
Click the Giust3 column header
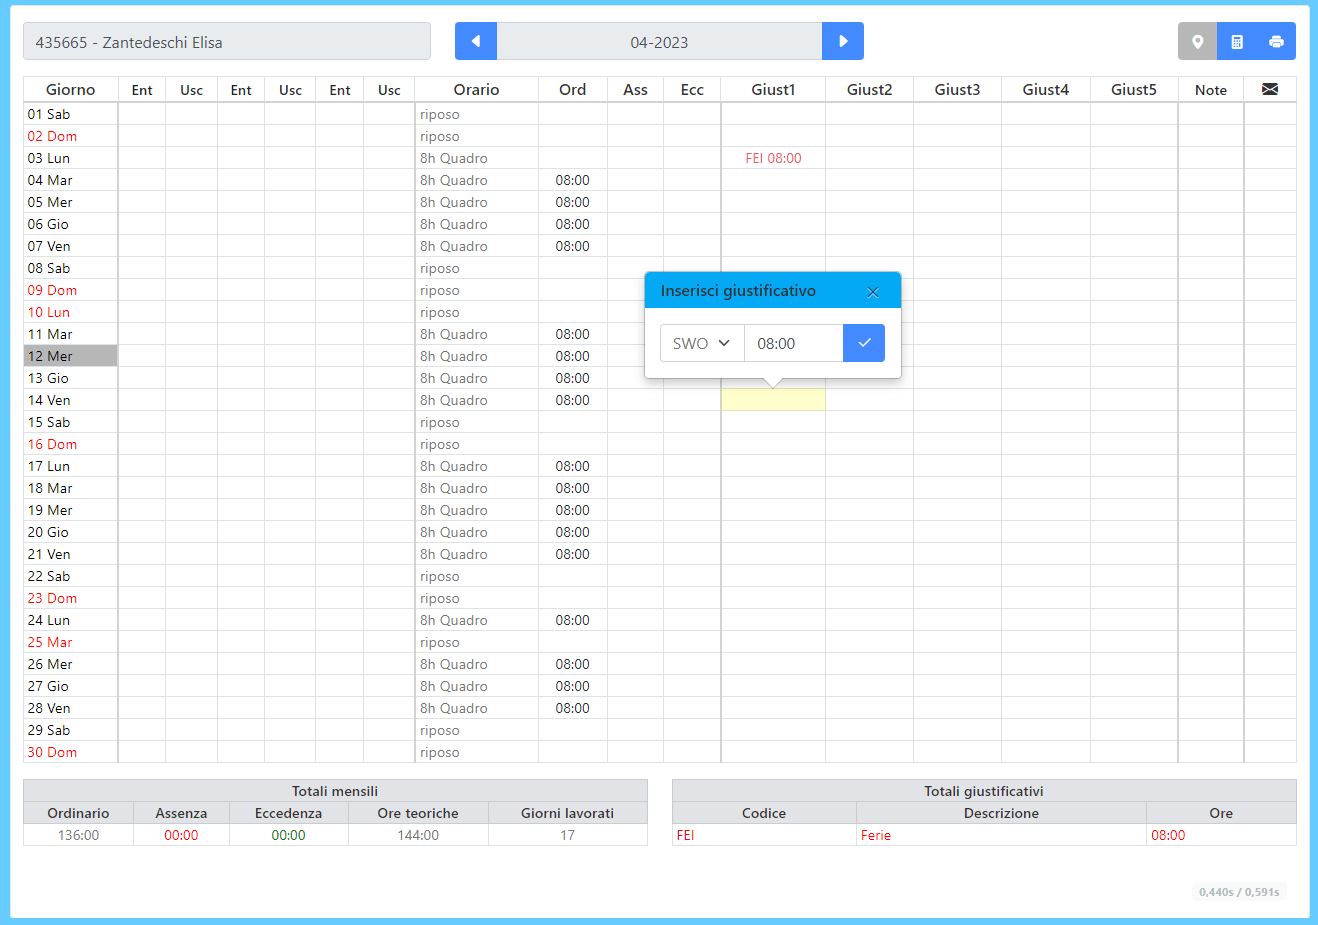click(x=957, y=89)
